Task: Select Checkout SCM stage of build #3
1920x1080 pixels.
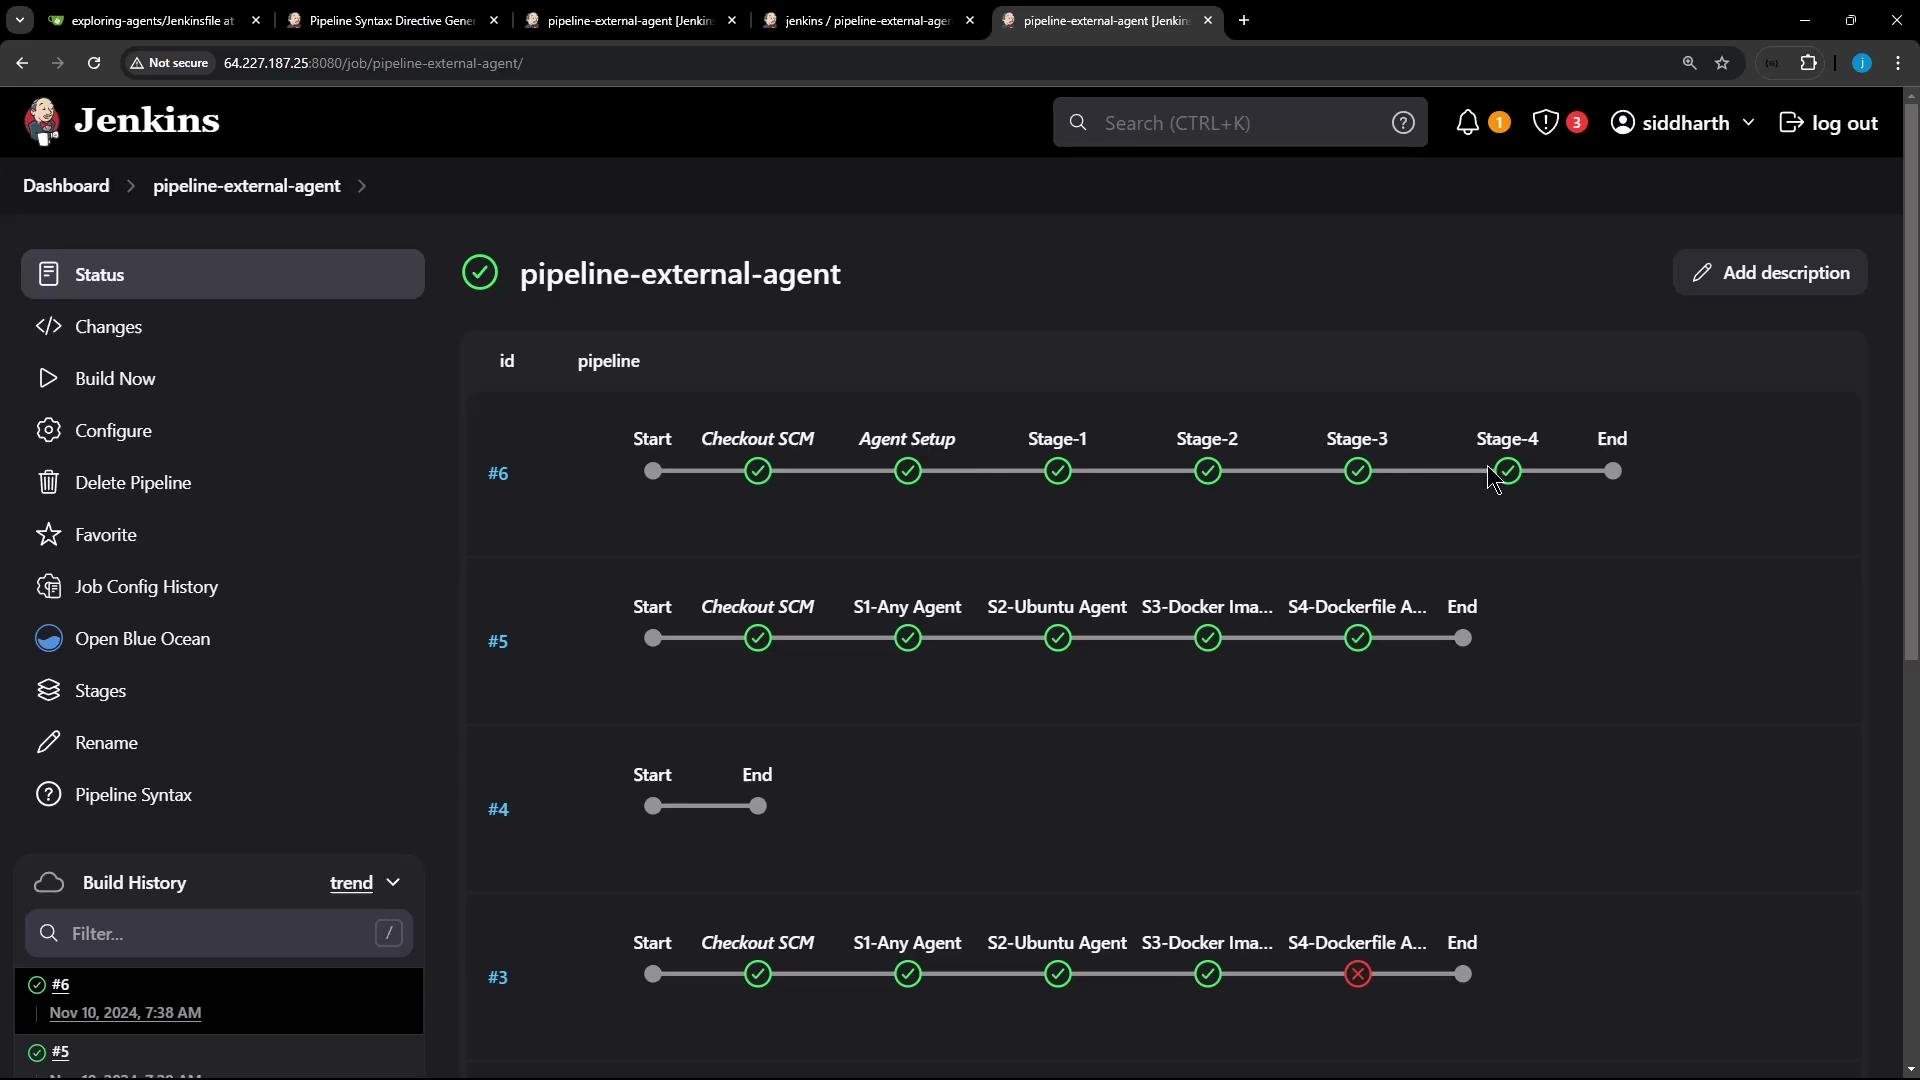Action: [758, 974]
